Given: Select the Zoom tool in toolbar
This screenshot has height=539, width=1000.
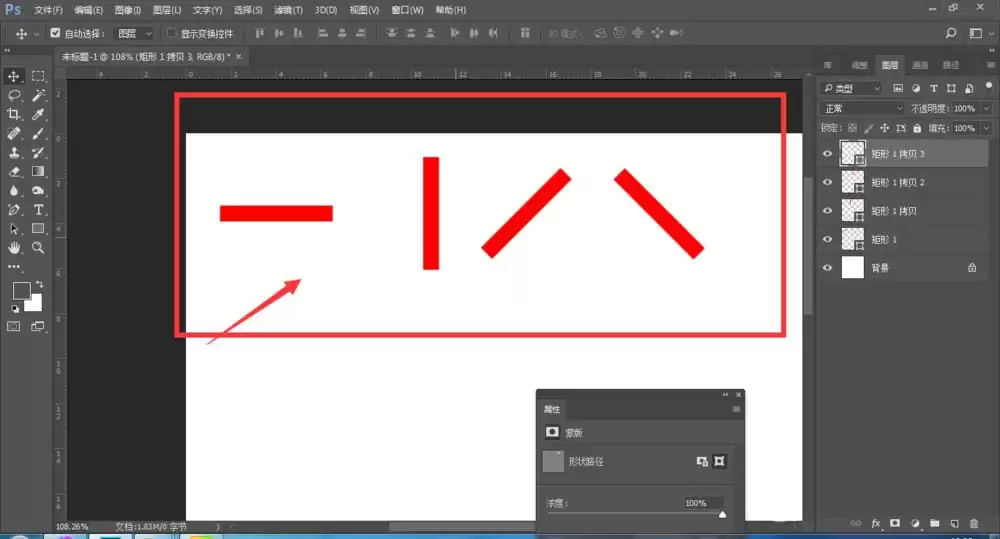Looking at the screenshot, I should [38, 247].
